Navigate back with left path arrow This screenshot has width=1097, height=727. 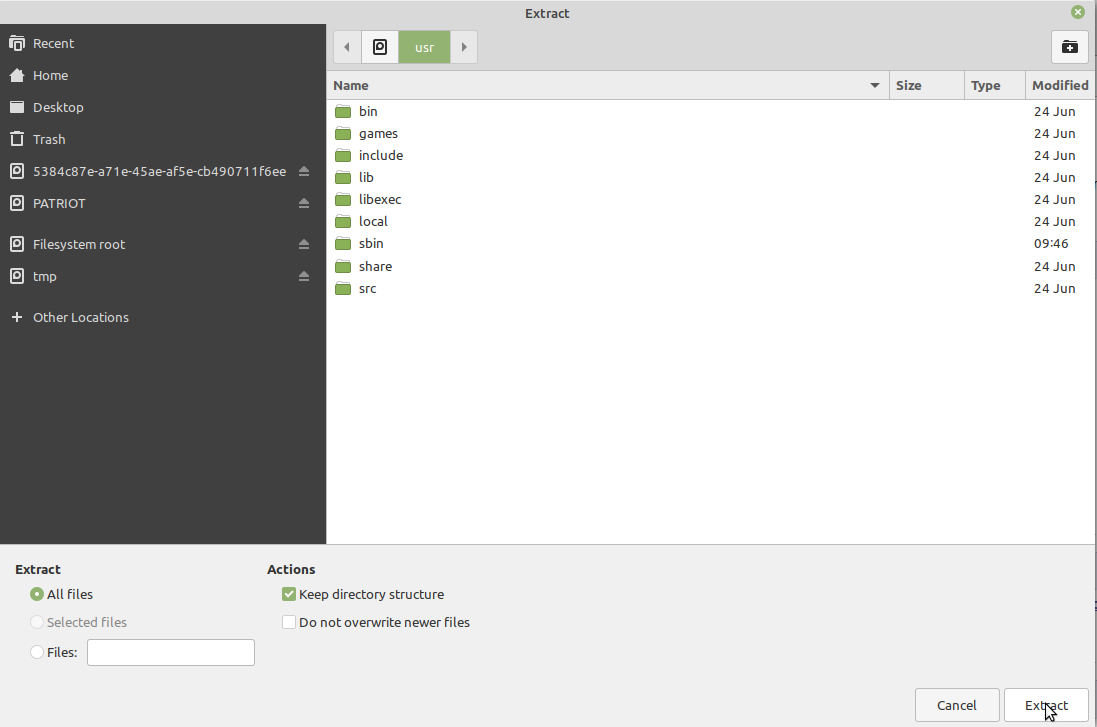[x=347, y=47]
